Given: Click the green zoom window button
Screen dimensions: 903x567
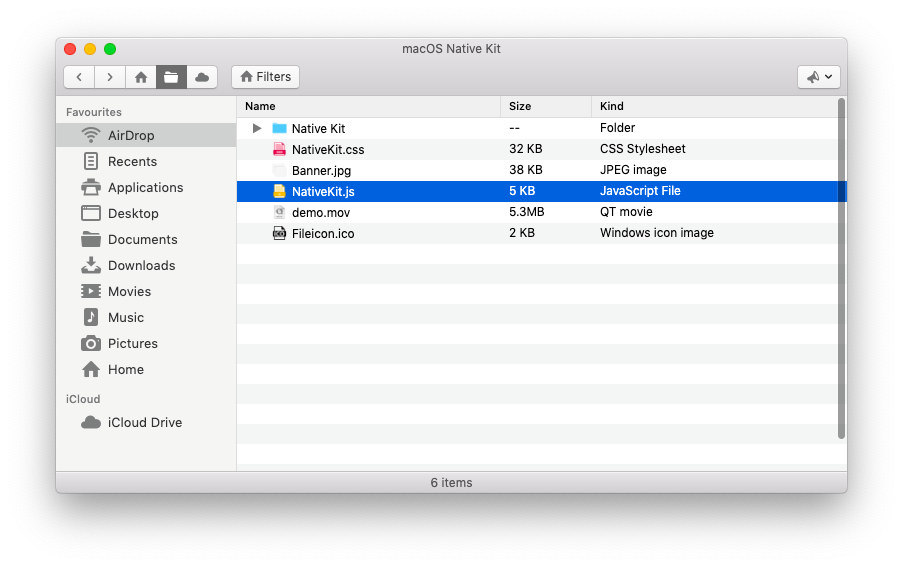Looking at the screenshot, I should (x=110, y=49).
